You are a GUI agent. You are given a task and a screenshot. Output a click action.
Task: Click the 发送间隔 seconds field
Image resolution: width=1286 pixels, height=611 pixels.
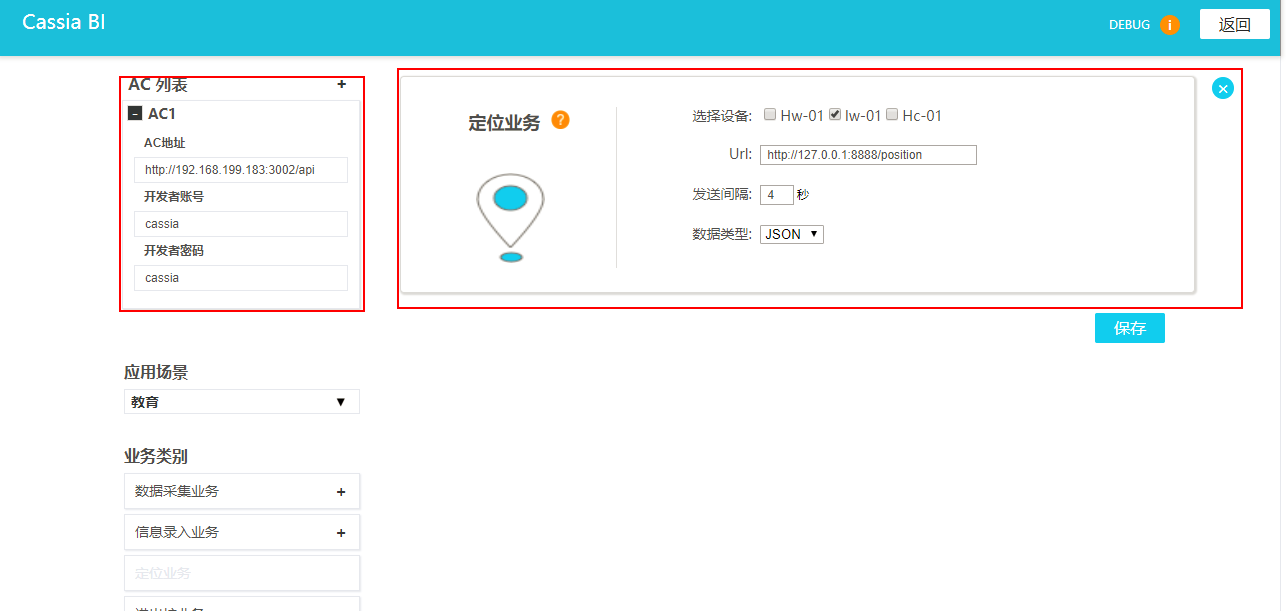776,195
